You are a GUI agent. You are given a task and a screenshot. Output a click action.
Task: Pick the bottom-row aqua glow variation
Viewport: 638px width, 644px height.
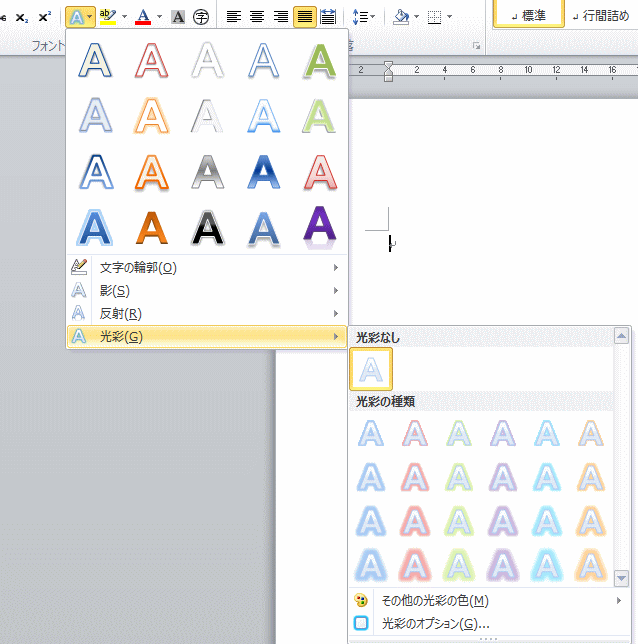(x=547, y=566)
